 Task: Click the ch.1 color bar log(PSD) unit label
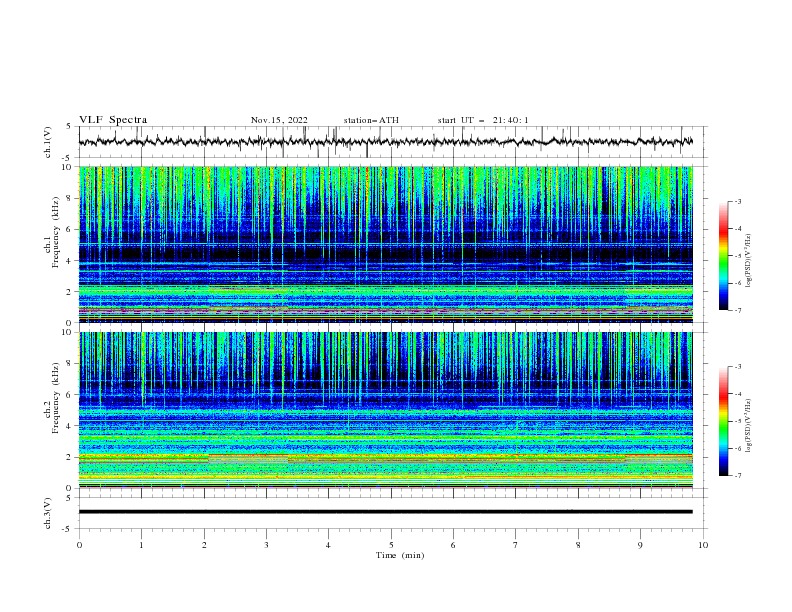tap(749, 261)
